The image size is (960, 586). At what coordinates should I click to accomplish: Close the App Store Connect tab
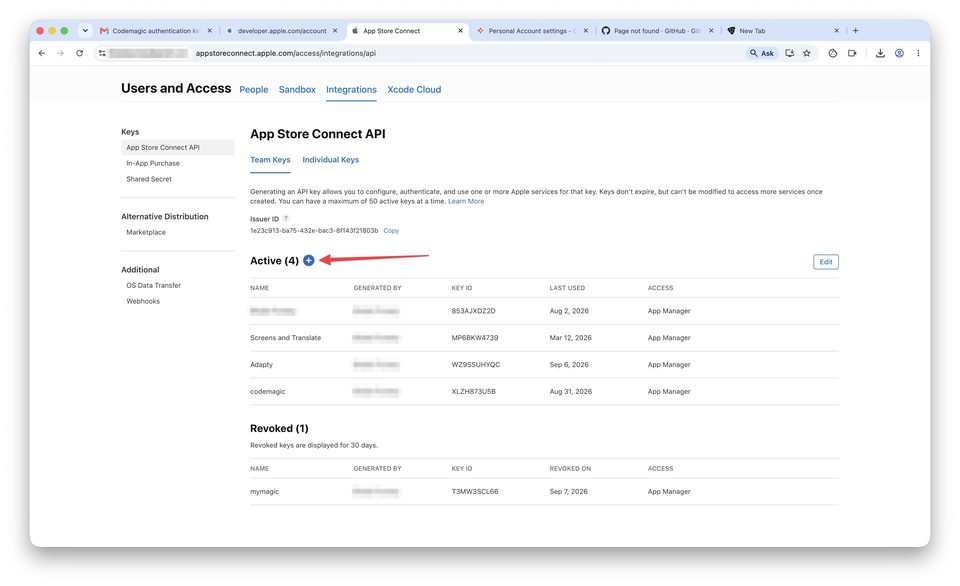[460, 31]
